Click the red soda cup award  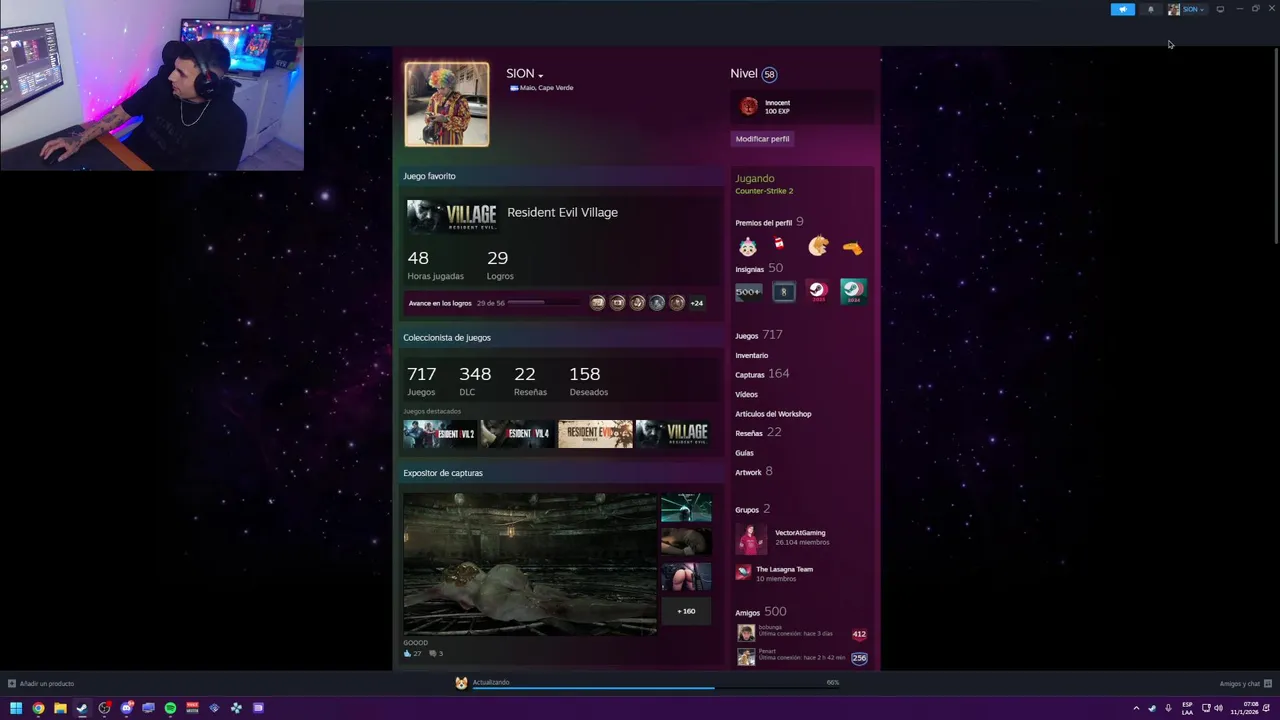[779, 244]
